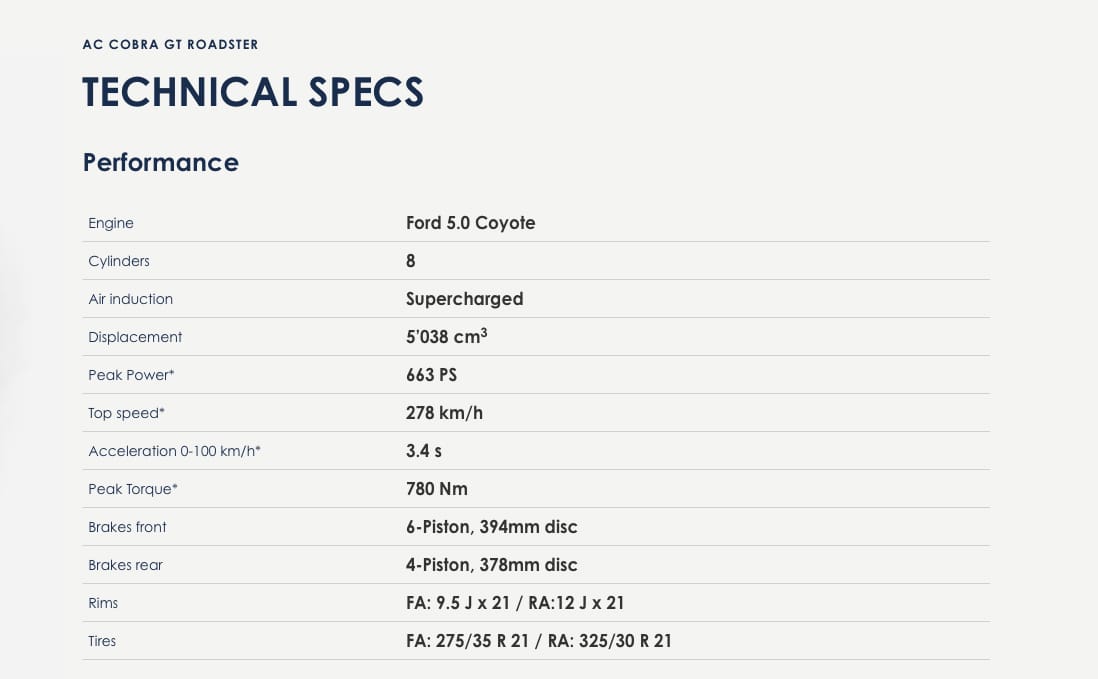Click the TECHNICAL SPECS heading
1098x679 pixels.
point(253,92)
